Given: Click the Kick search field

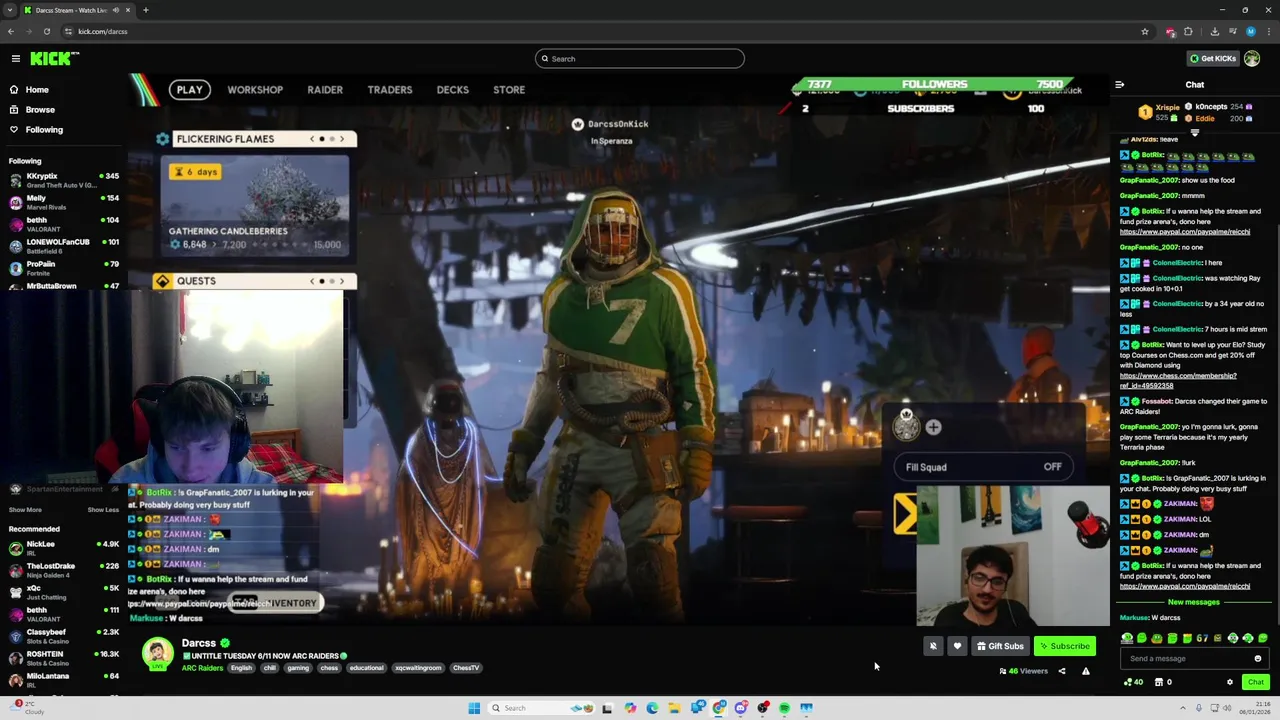Looking at the screenshot, I should pos(640,58).
